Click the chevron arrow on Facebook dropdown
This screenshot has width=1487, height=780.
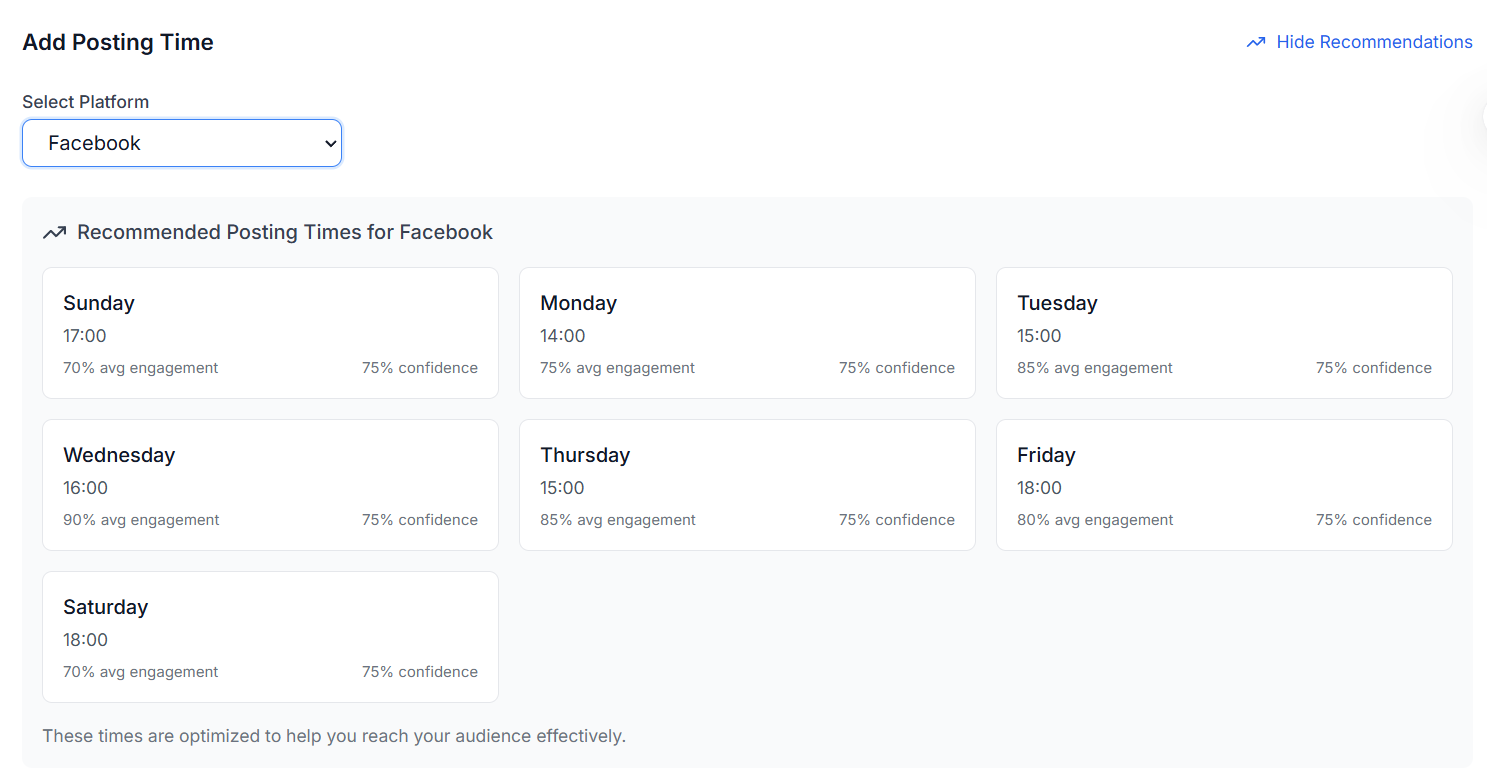331,144
